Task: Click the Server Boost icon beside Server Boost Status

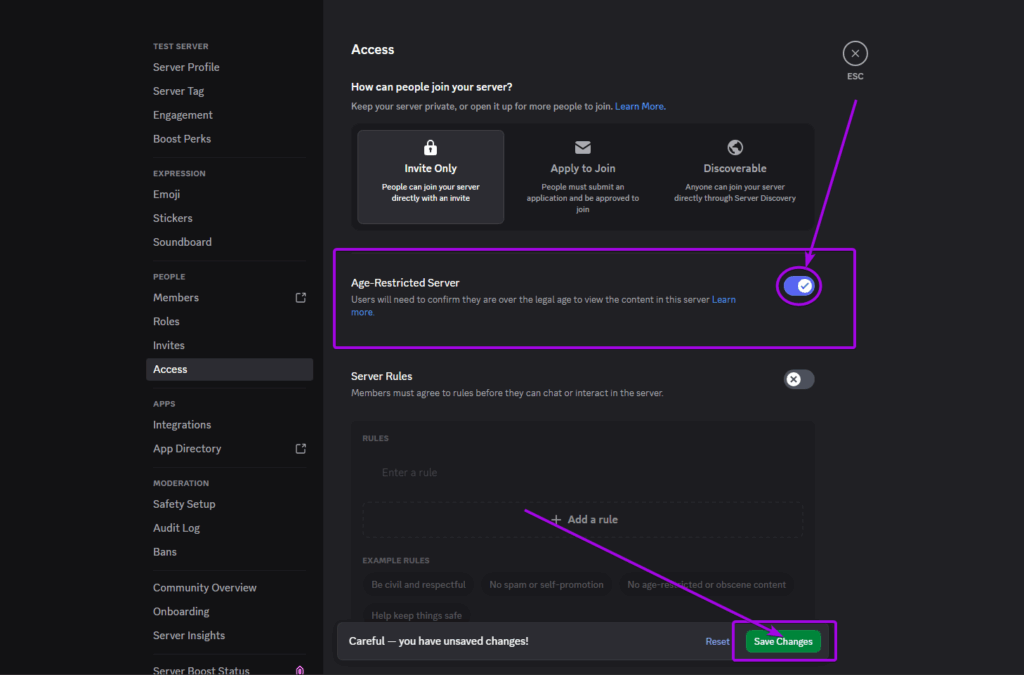Action: pyautogui.click(x=298, y=670)
